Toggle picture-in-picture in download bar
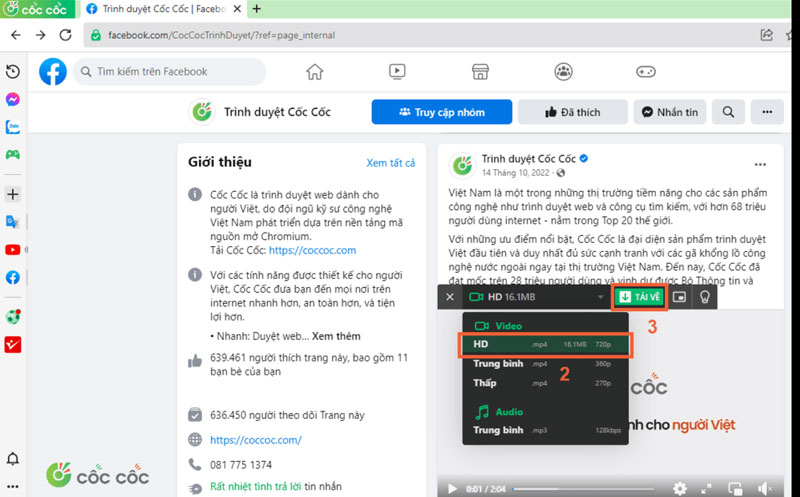 point(679,297)
